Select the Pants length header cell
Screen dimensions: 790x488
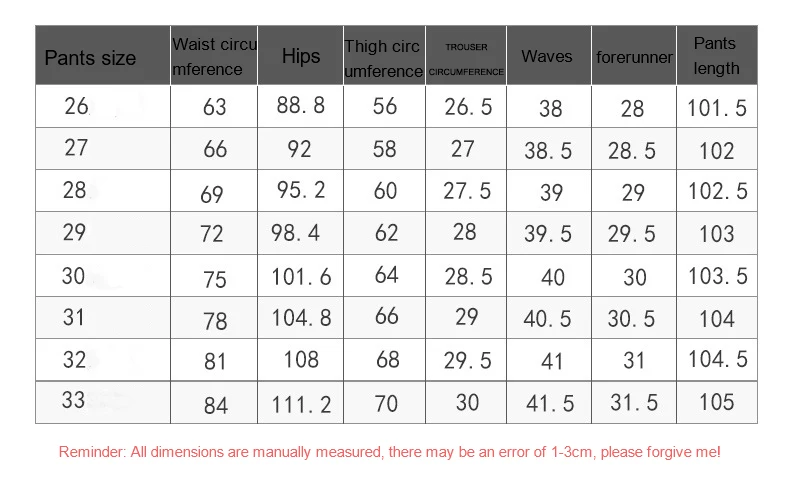(717, 55)
